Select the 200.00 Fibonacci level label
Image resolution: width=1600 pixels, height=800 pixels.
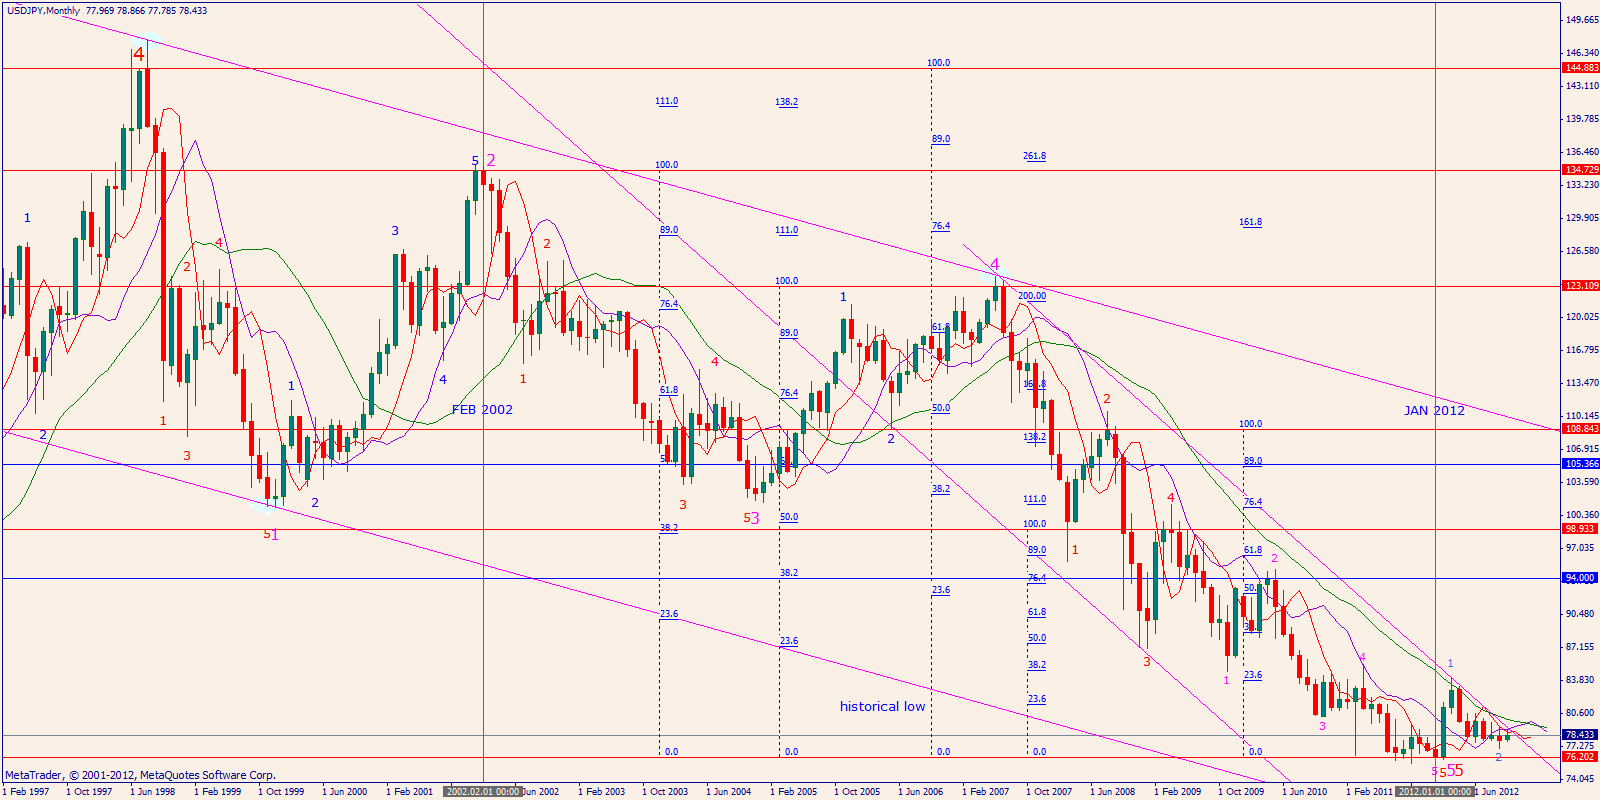pos(1032,296)
